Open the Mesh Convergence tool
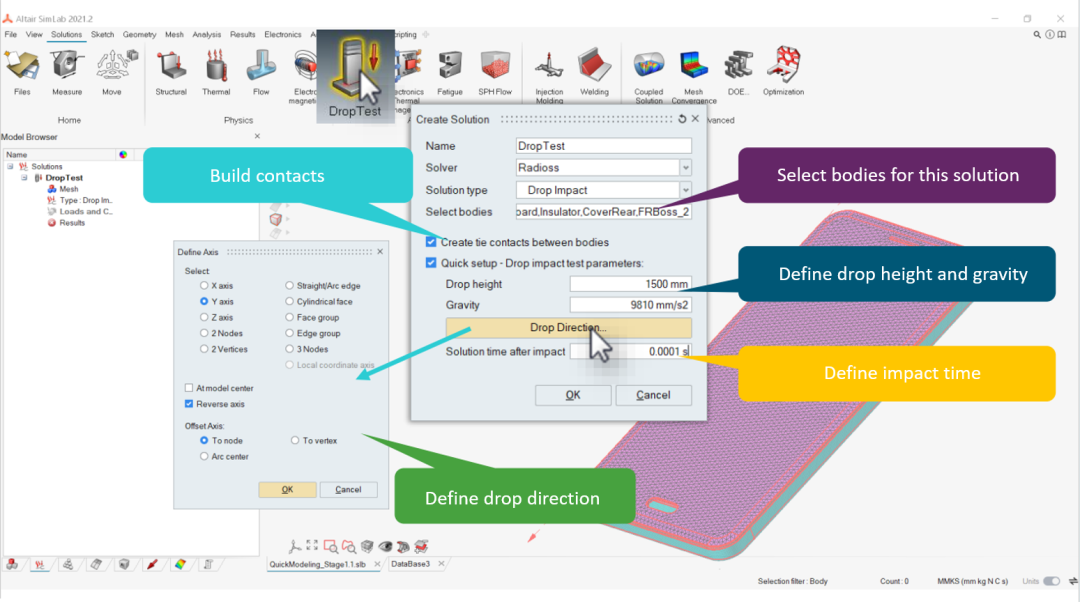Image resolution: width=1080 pixels, height=602 pixels. click(693, 70)
